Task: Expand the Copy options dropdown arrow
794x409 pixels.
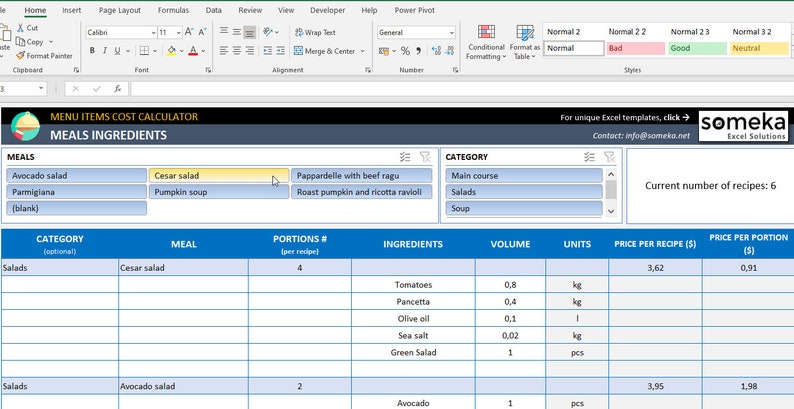Action: (51, 42)
